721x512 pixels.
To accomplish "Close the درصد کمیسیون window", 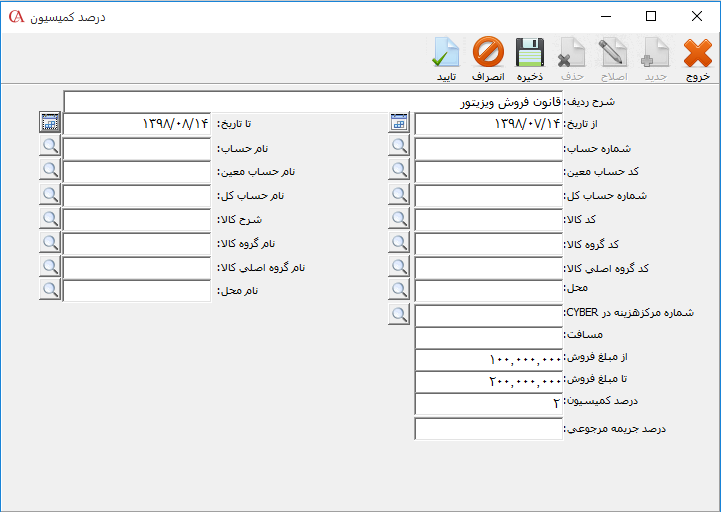I will tap(697, 17).
